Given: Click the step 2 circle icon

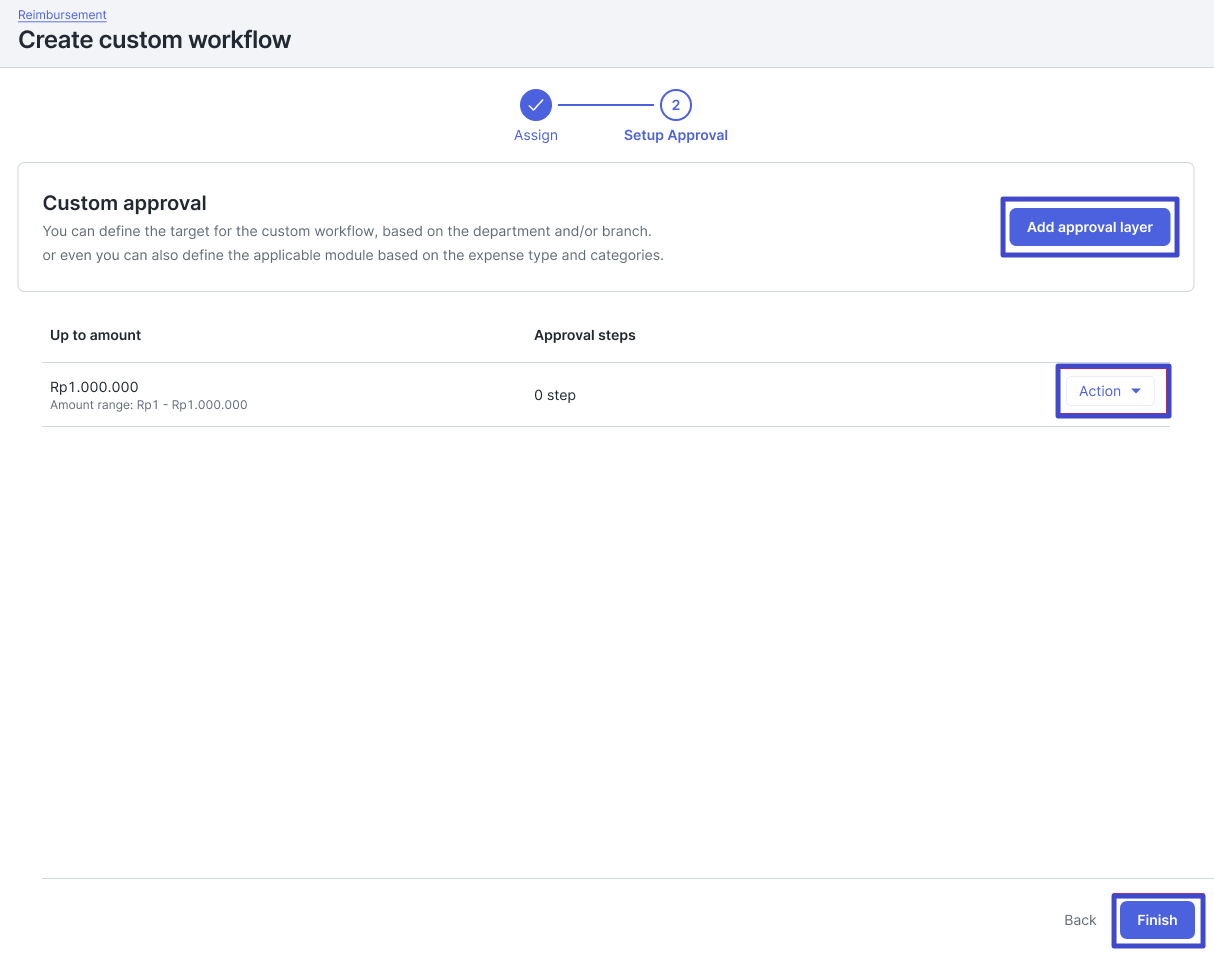Looking at the screenshot, I should pyautogui.click(x=675, y=105).
